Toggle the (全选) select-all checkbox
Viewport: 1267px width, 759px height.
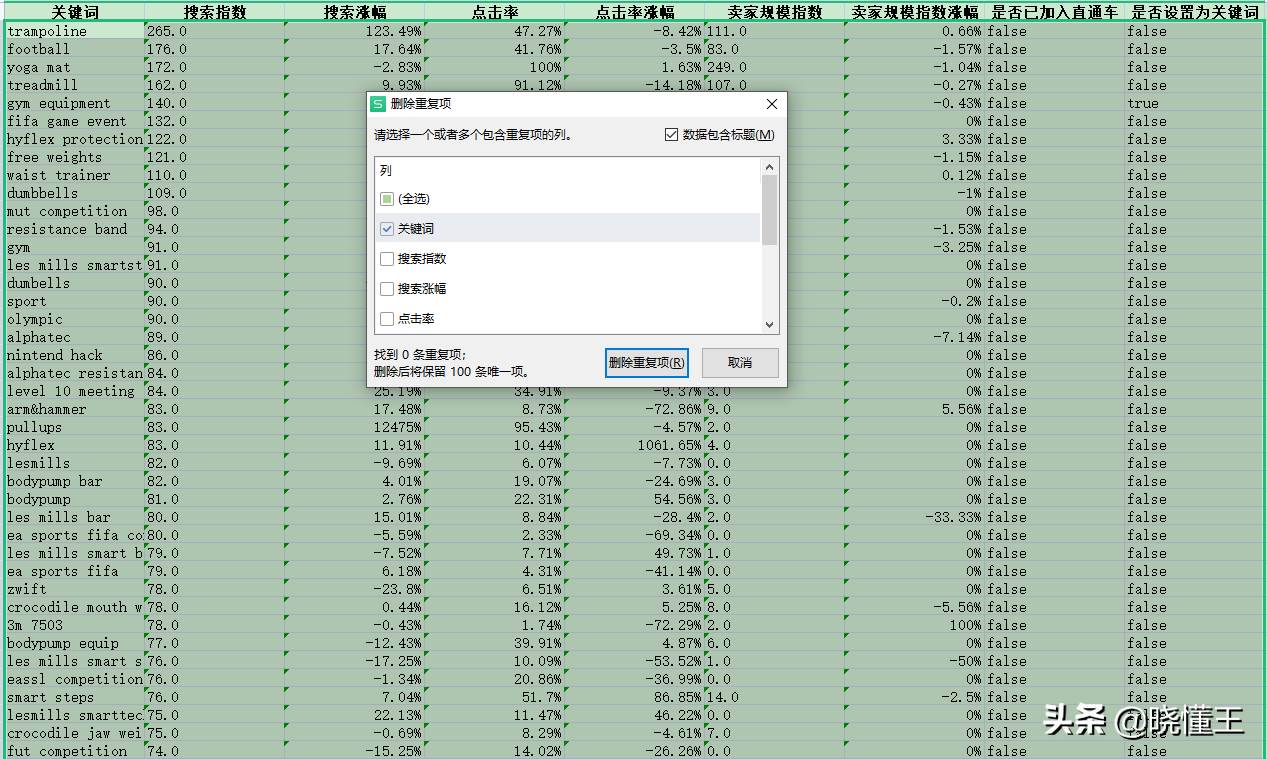[387, 199]
